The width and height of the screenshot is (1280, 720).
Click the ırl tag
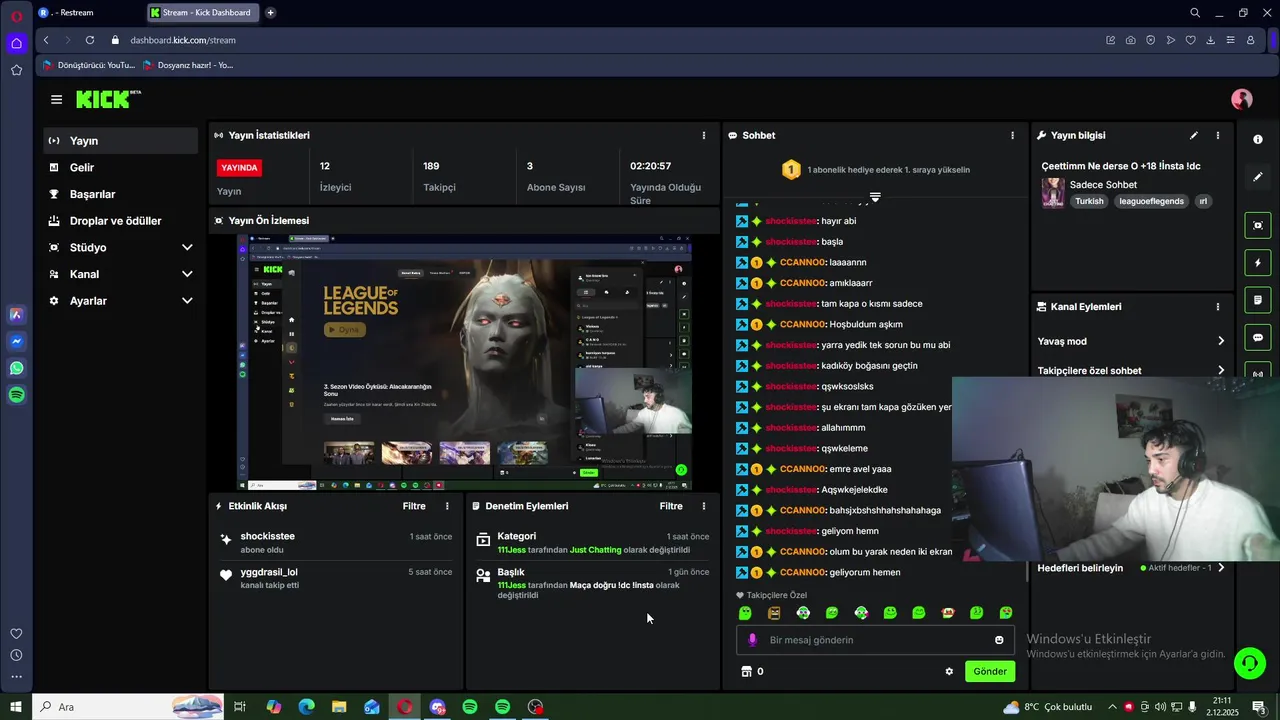point(1203,201)
